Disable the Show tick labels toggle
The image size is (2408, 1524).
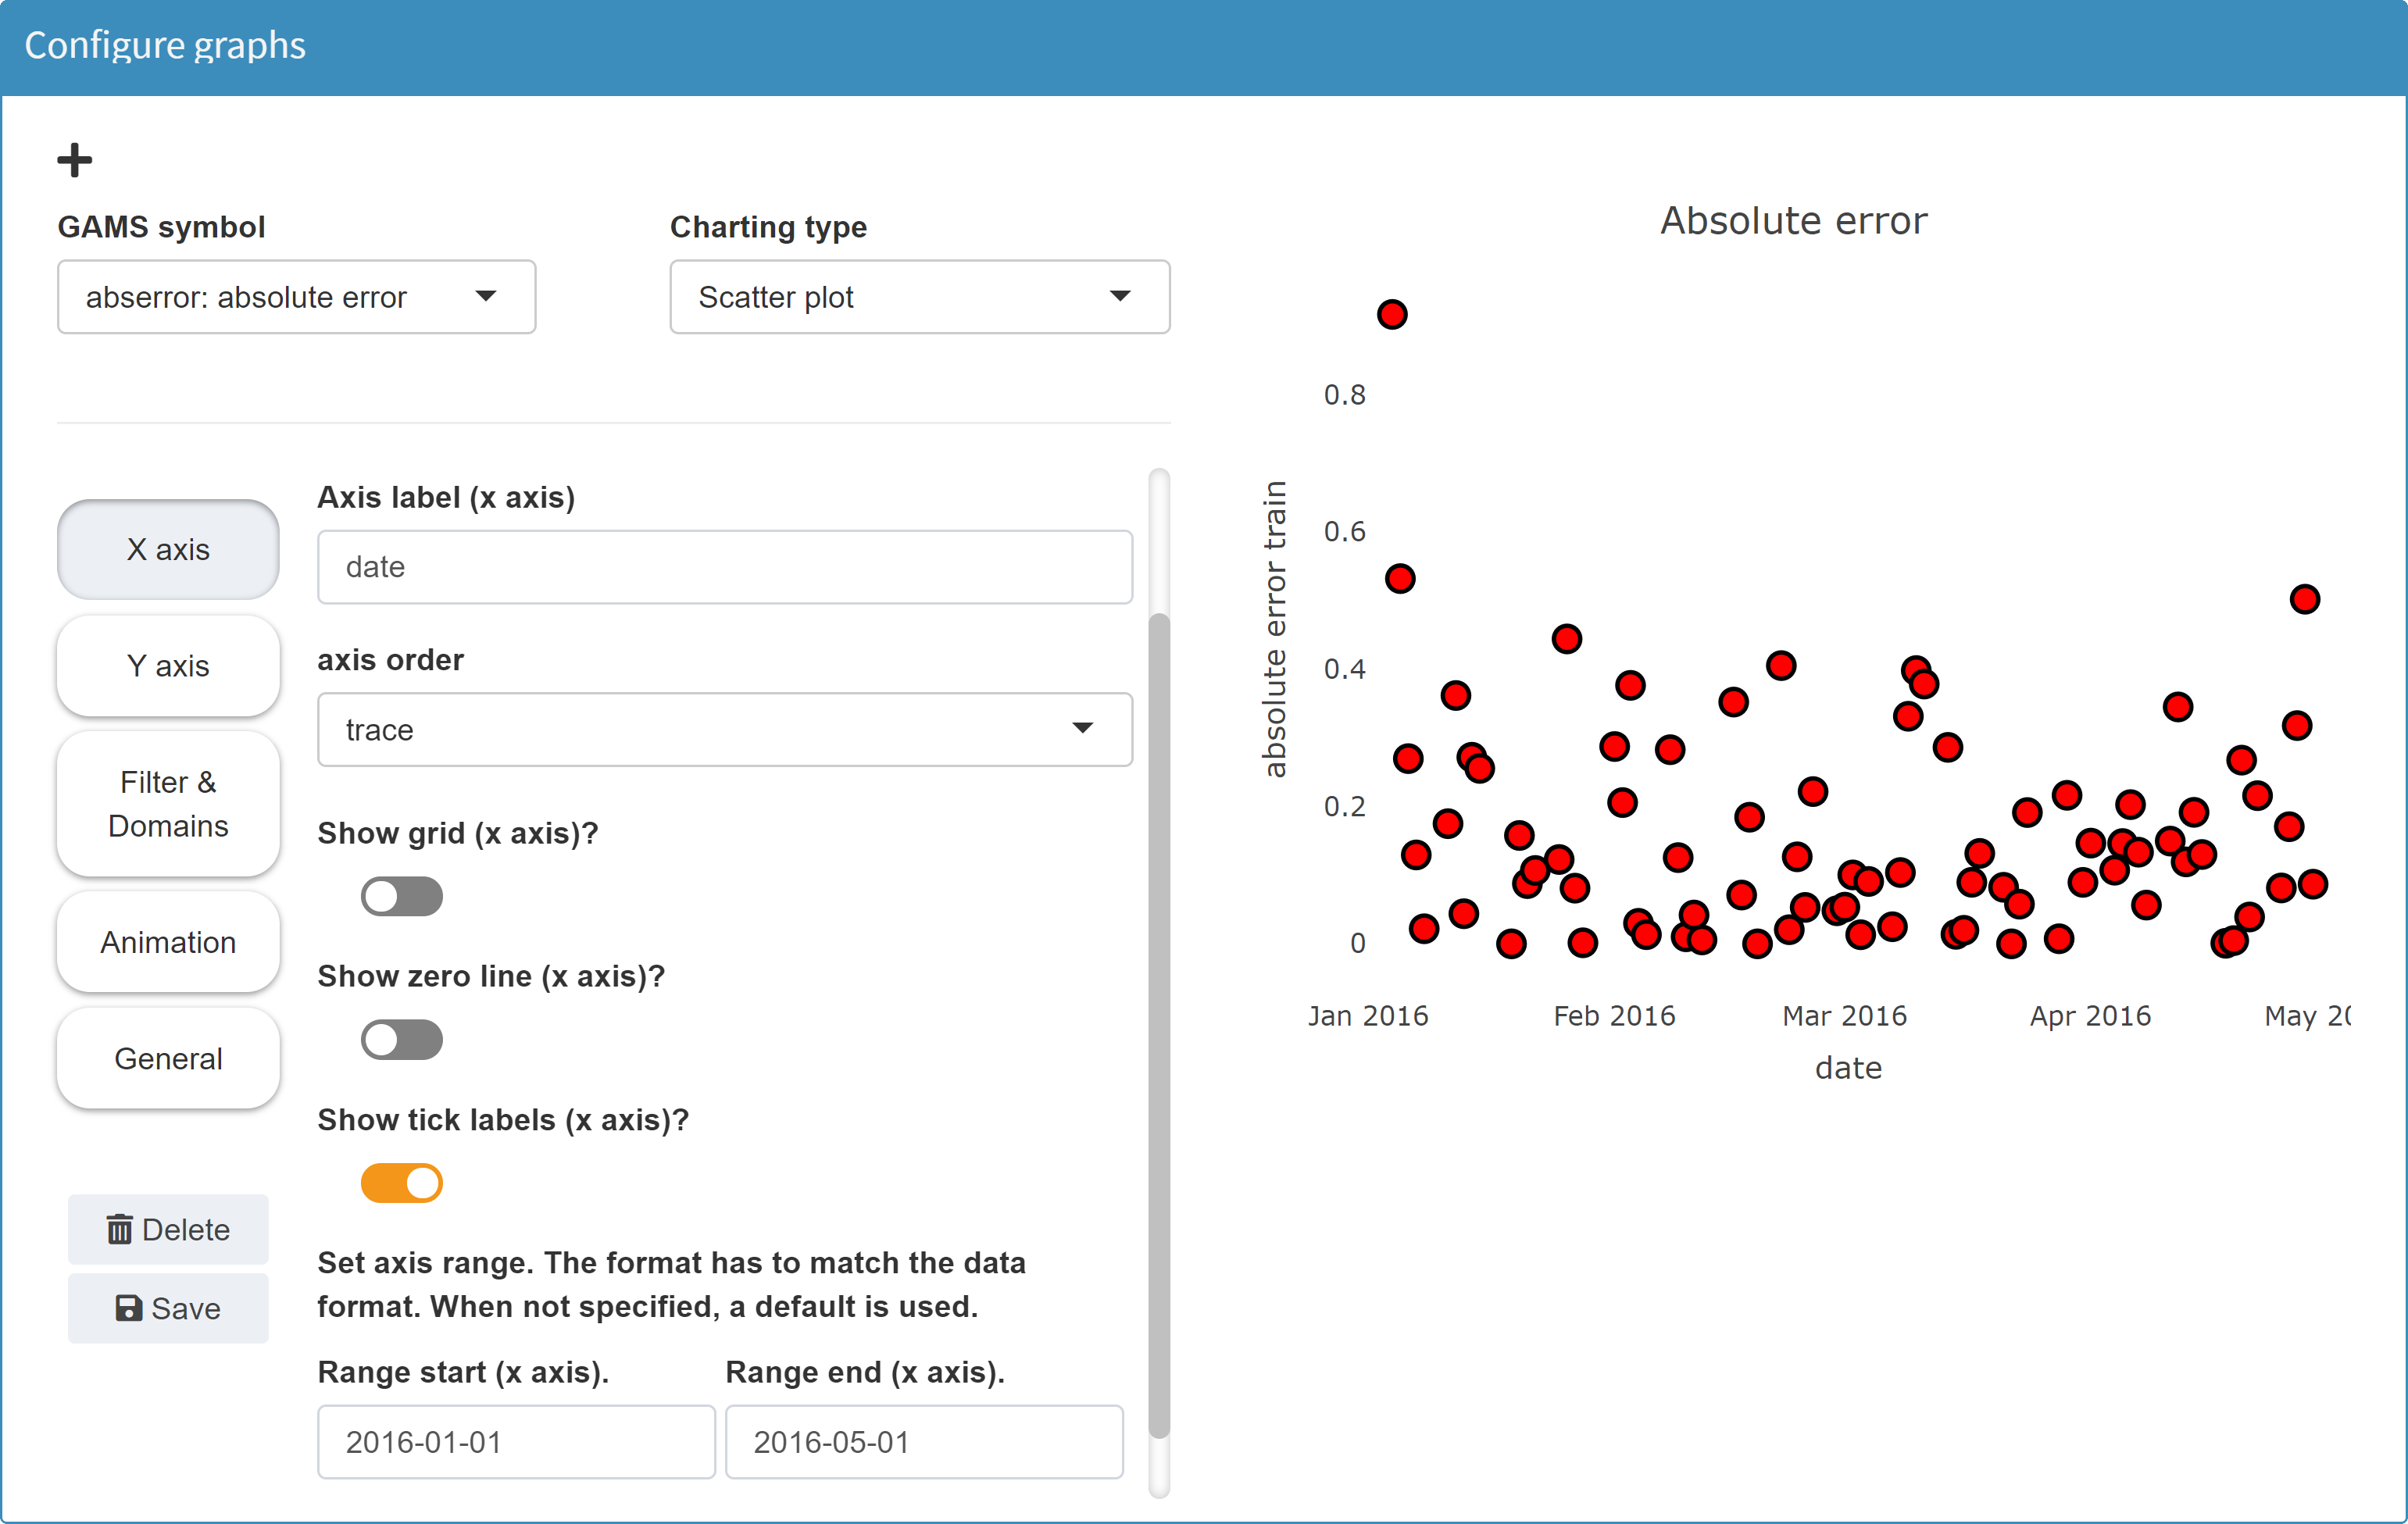point(400,1182)
